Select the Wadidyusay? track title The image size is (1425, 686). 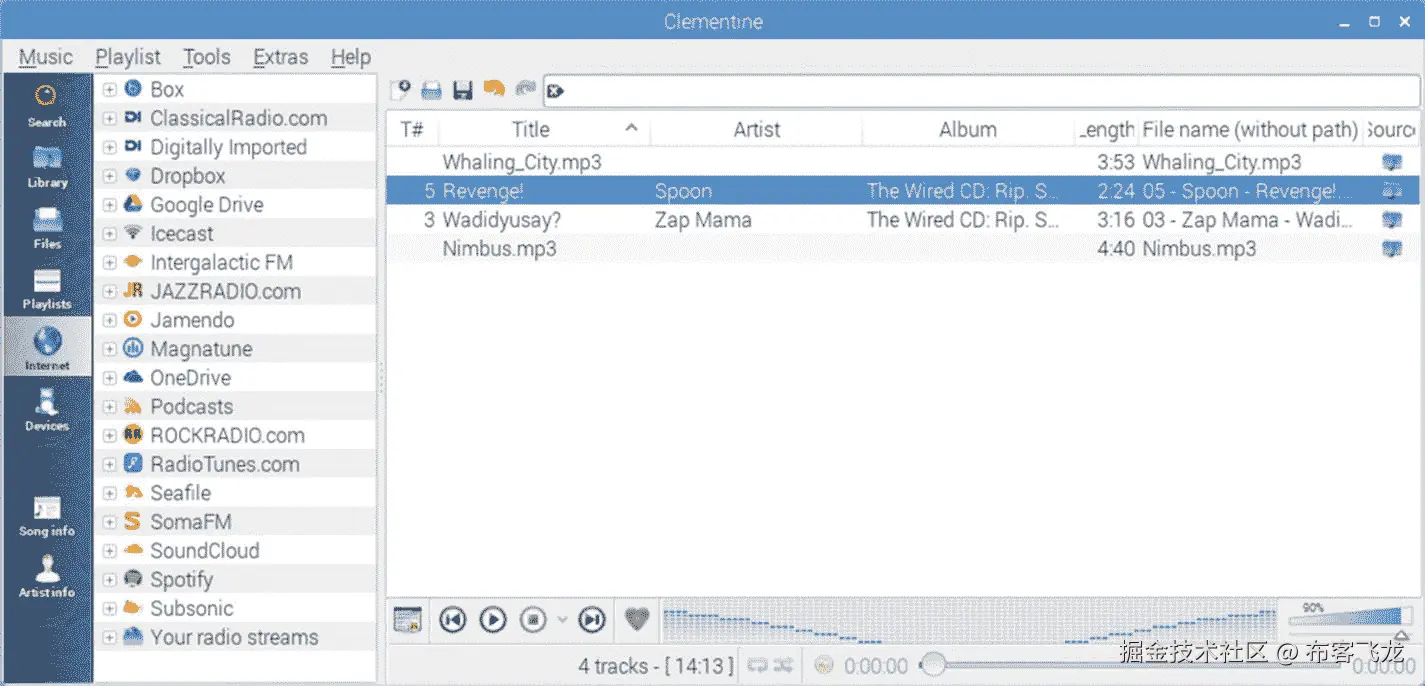click(x=501, y=220)
